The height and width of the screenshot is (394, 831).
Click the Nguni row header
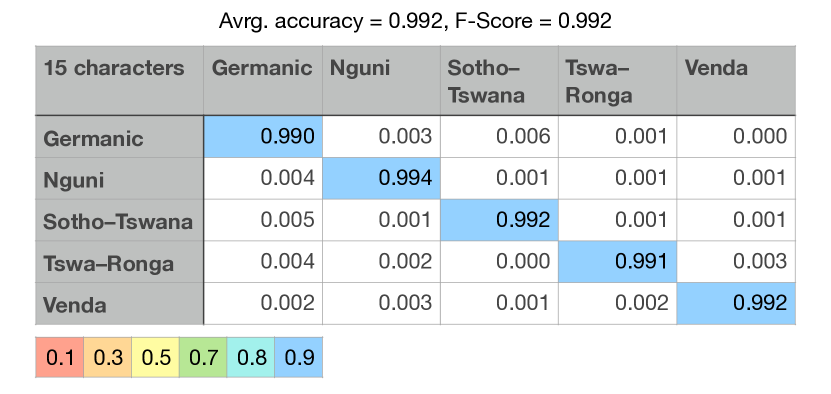119,178
